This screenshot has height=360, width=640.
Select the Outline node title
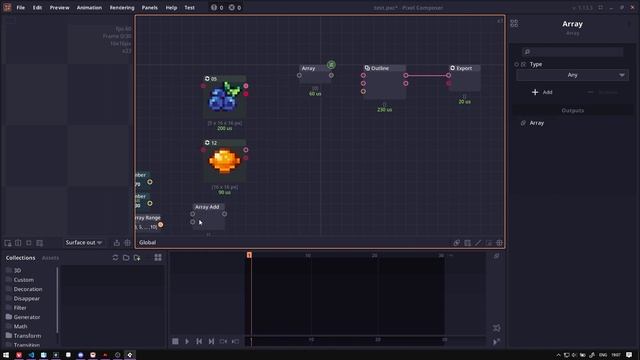click(380, 68)
